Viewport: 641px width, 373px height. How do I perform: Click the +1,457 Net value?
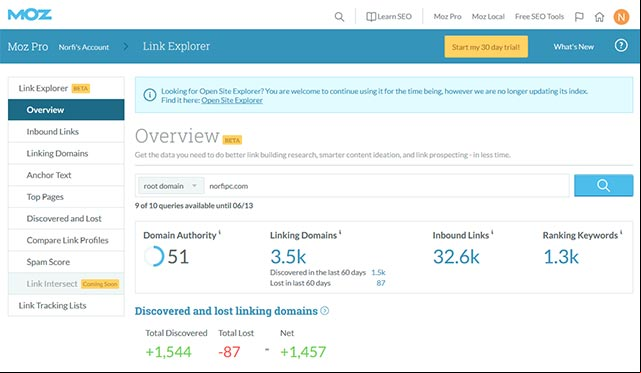click(x=303, y=352)
